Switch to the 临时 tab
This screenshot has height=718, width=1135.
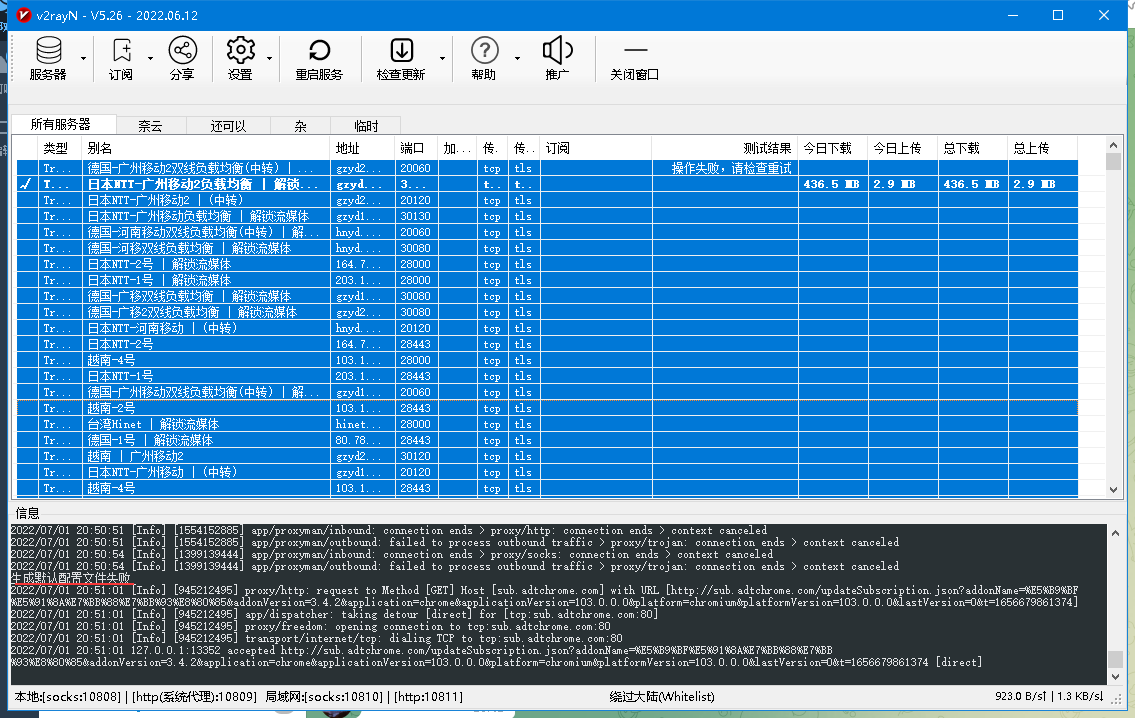366,126
